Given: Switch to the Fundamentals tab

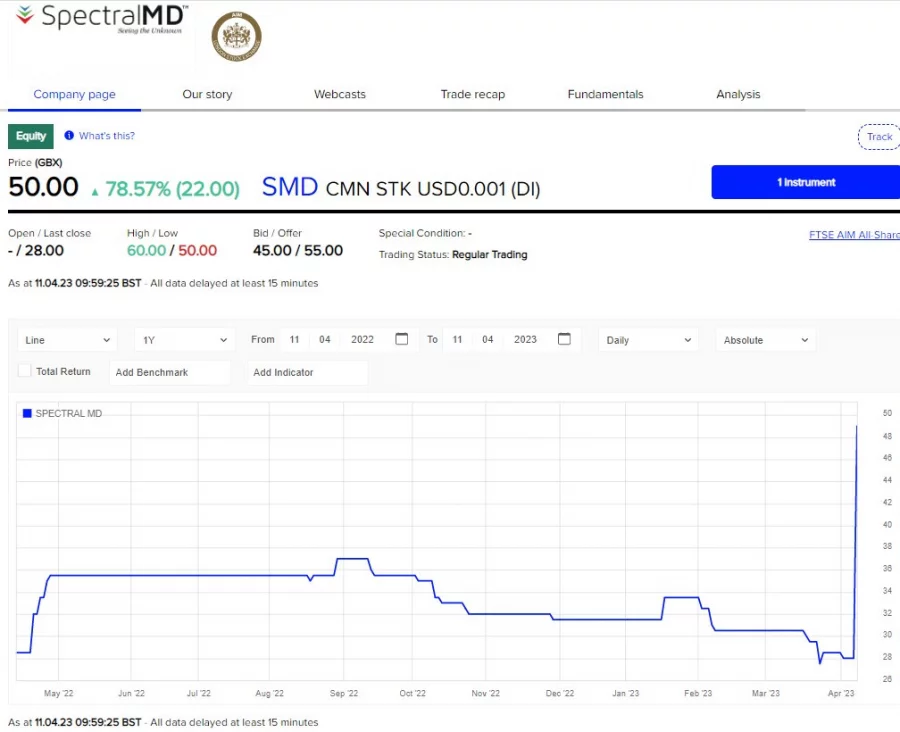Looking at the screenshot, I should point(605,94).
